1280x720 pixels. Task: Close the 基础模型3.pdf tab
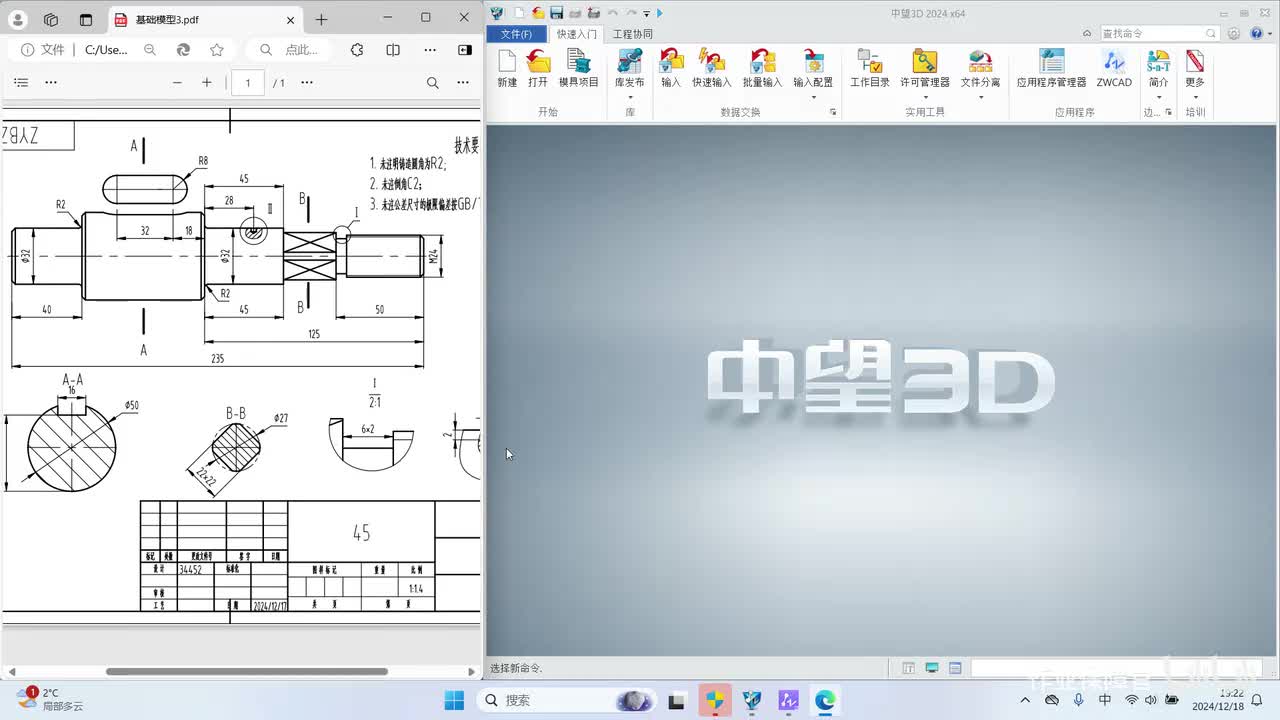(x=290, y=19)
